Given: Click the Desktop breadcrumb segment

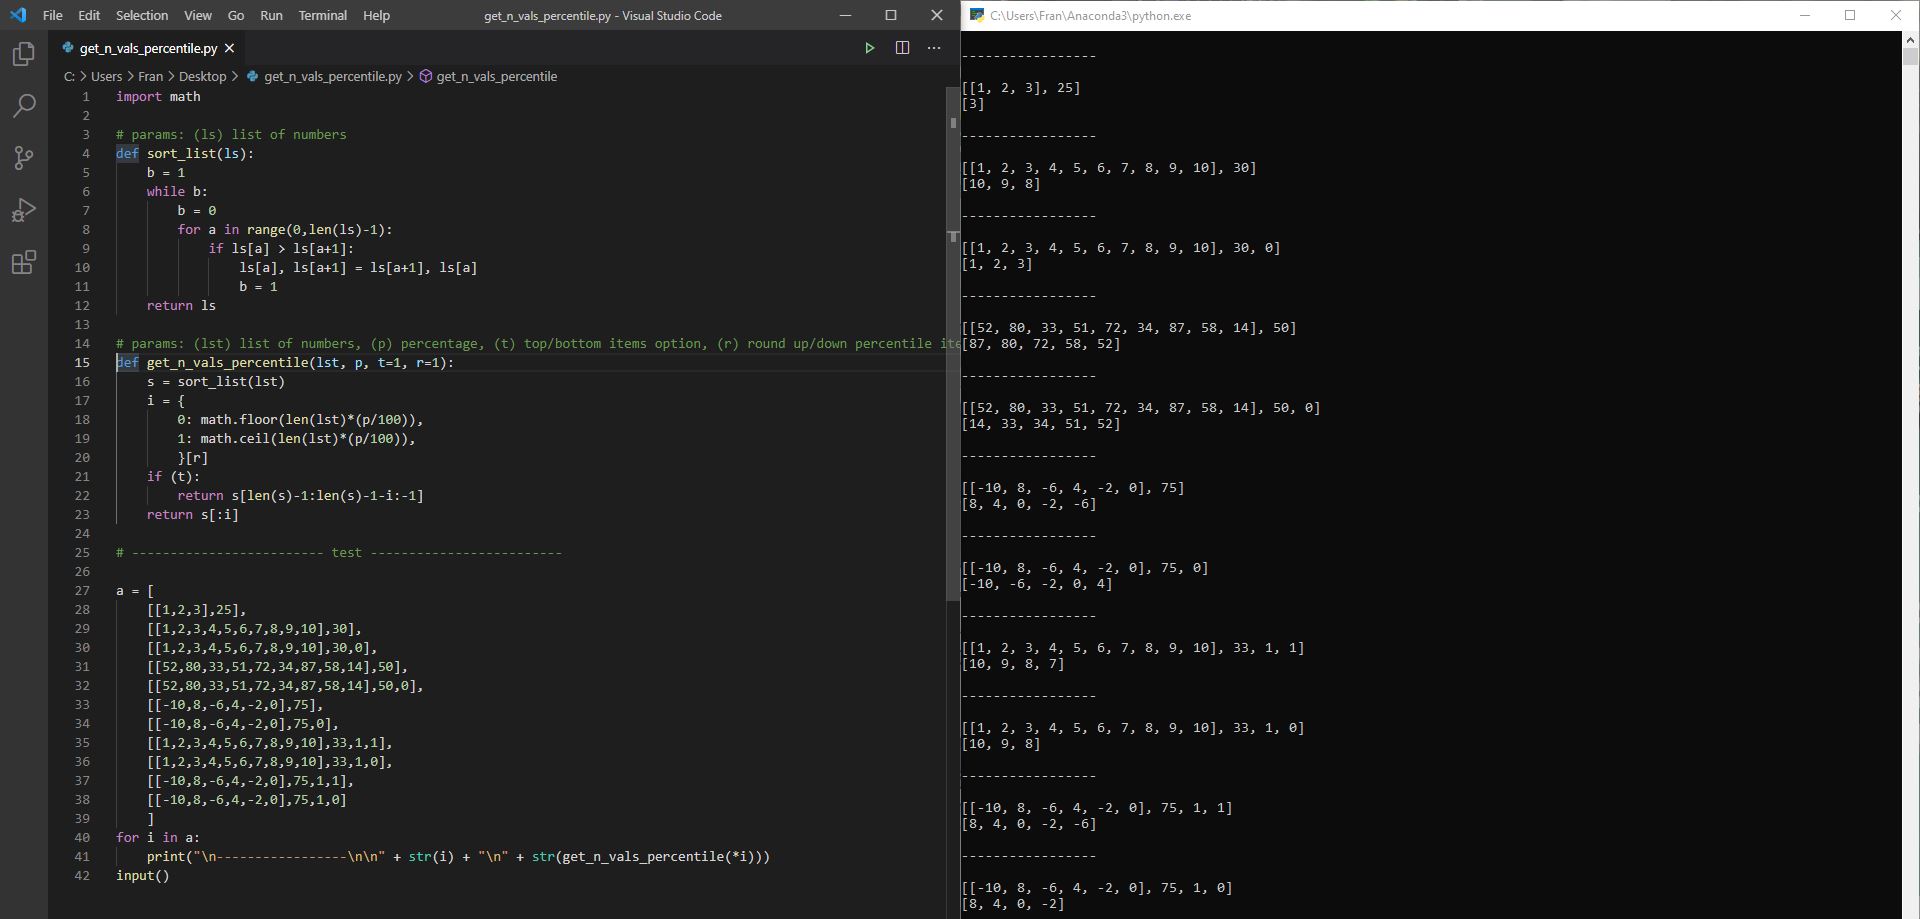Looking at the screenshot, I should pyautogui.click(x=203, y=76).
